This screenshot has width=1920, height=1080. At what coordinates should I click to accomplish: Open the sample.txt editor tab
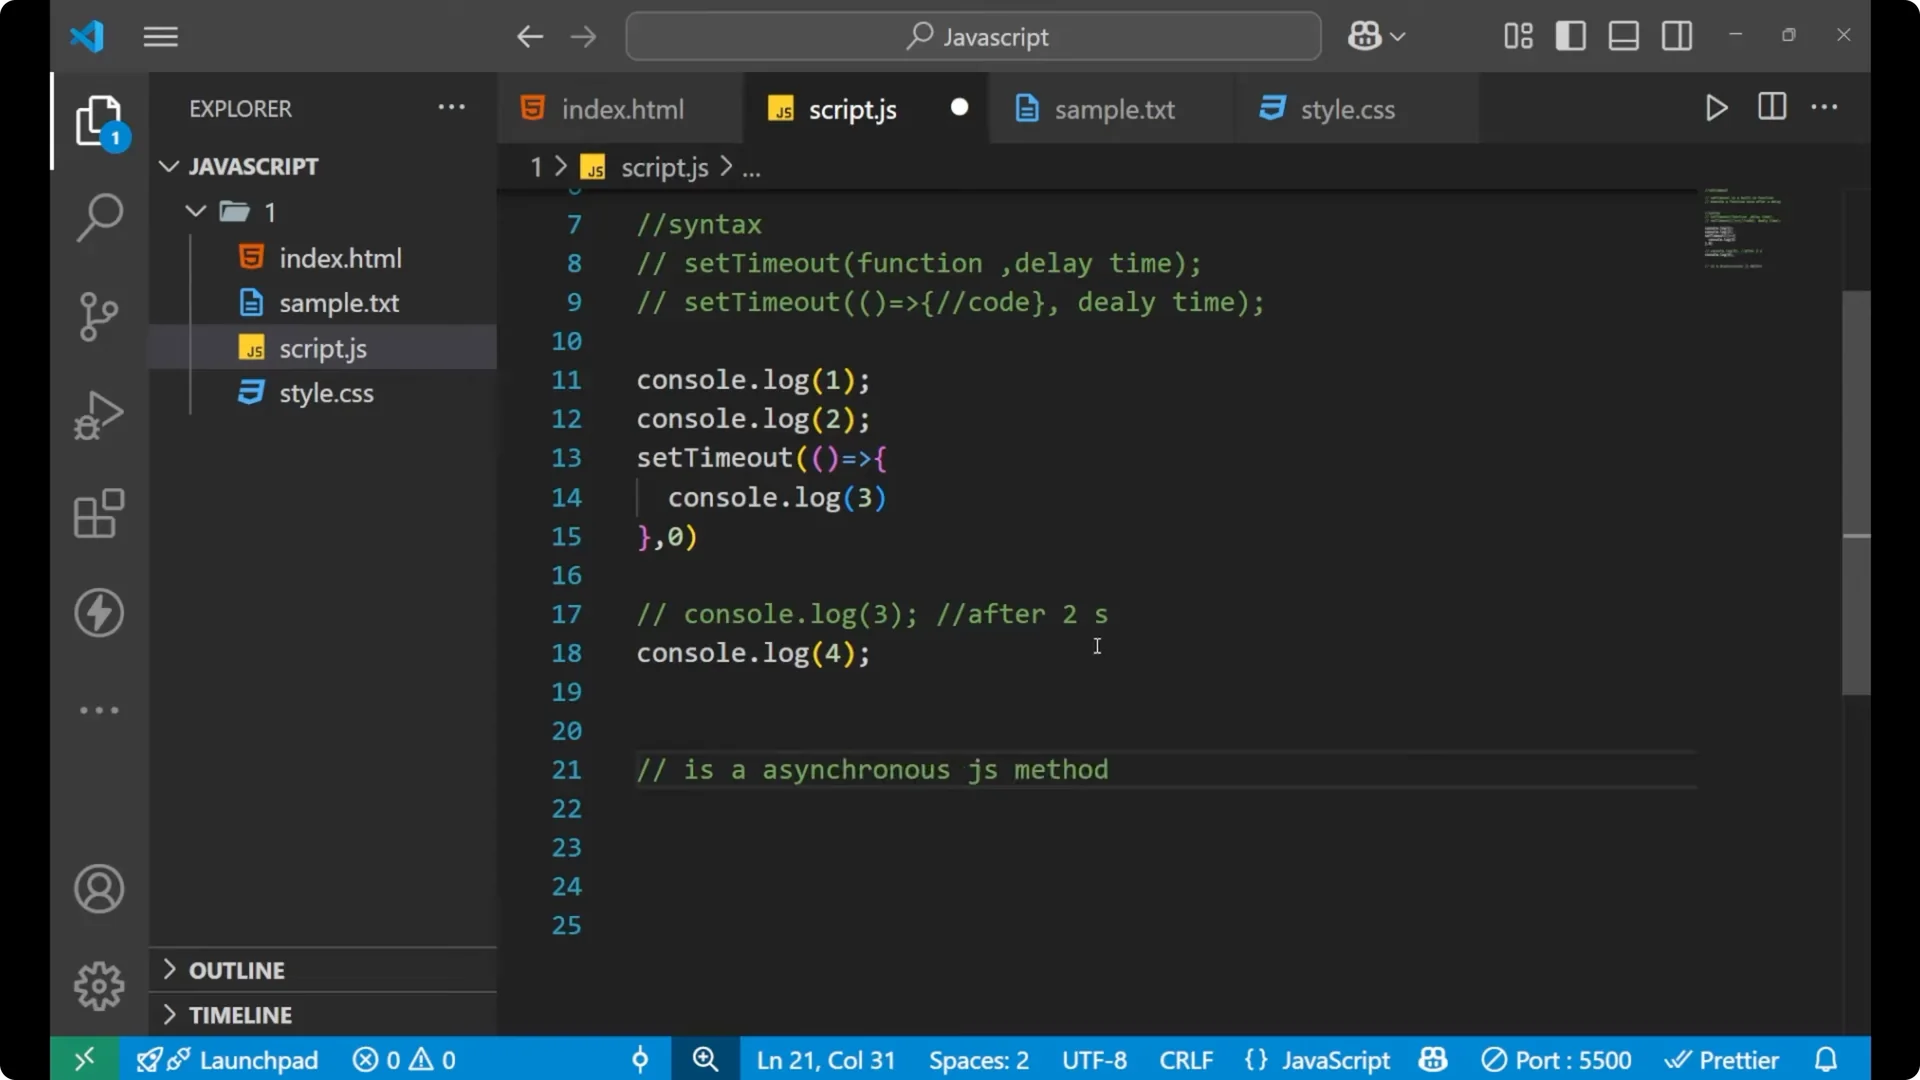pos(1116,108)
